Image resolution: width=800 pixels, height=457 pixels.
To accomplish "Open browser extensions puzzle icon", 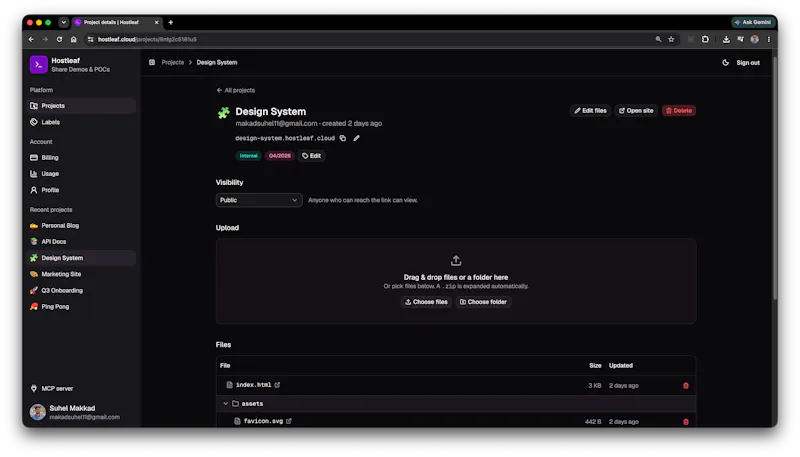I will 705,39.
